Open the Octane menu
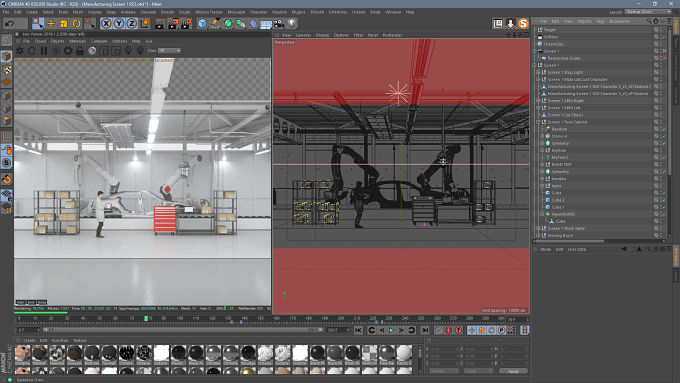 pos(358,12)
